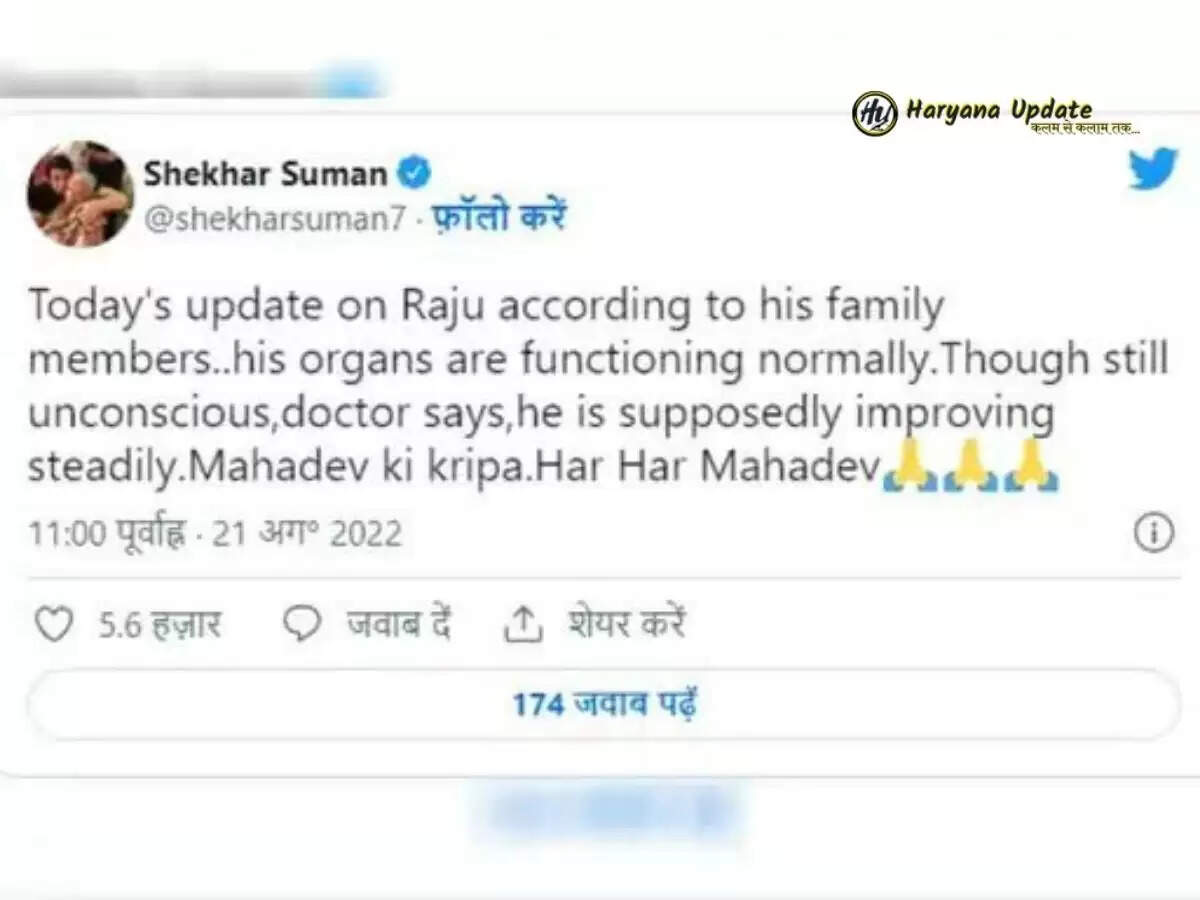The image size is (1200, 900).
Task: Click the Haryana Update watermark text
Action: click(x=999, y=111)
